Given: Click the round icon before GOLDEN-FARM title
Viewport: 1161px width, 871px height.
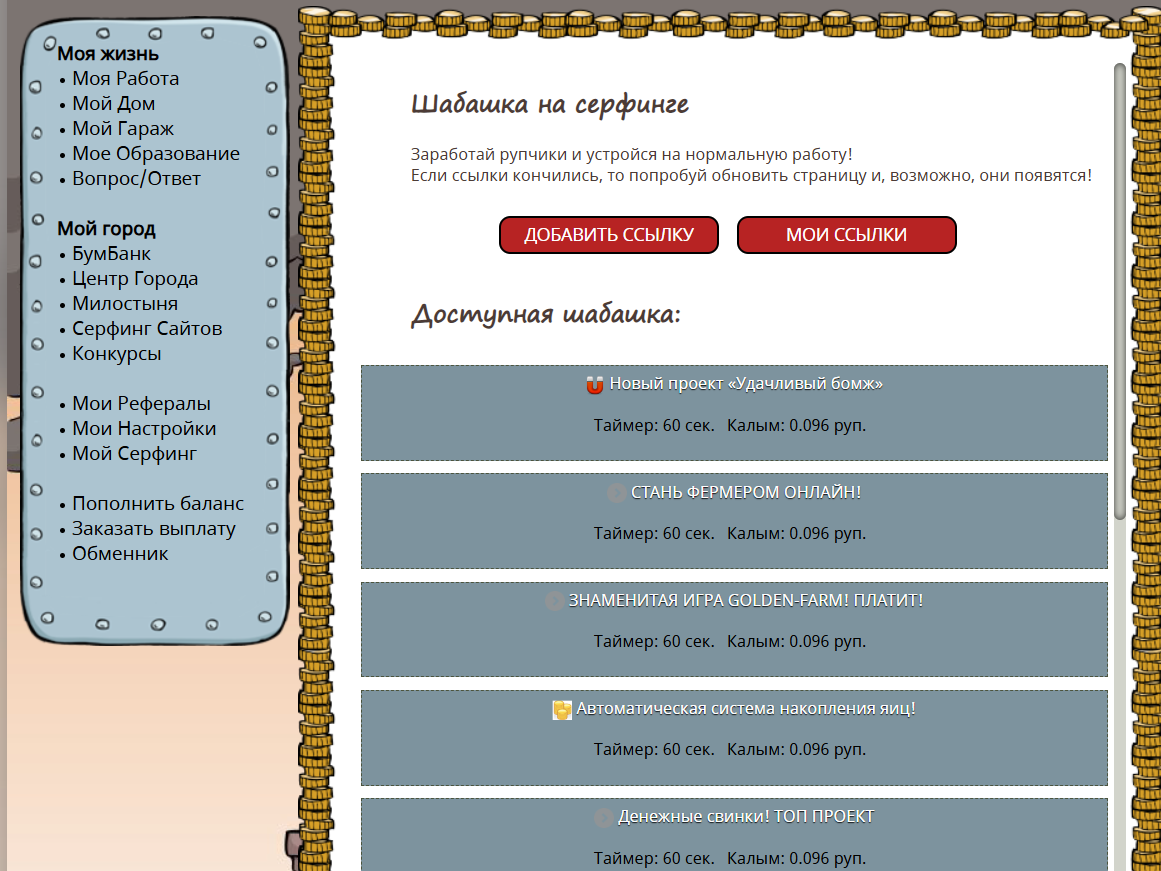Looking at the screenshot, I should point(554,601).
